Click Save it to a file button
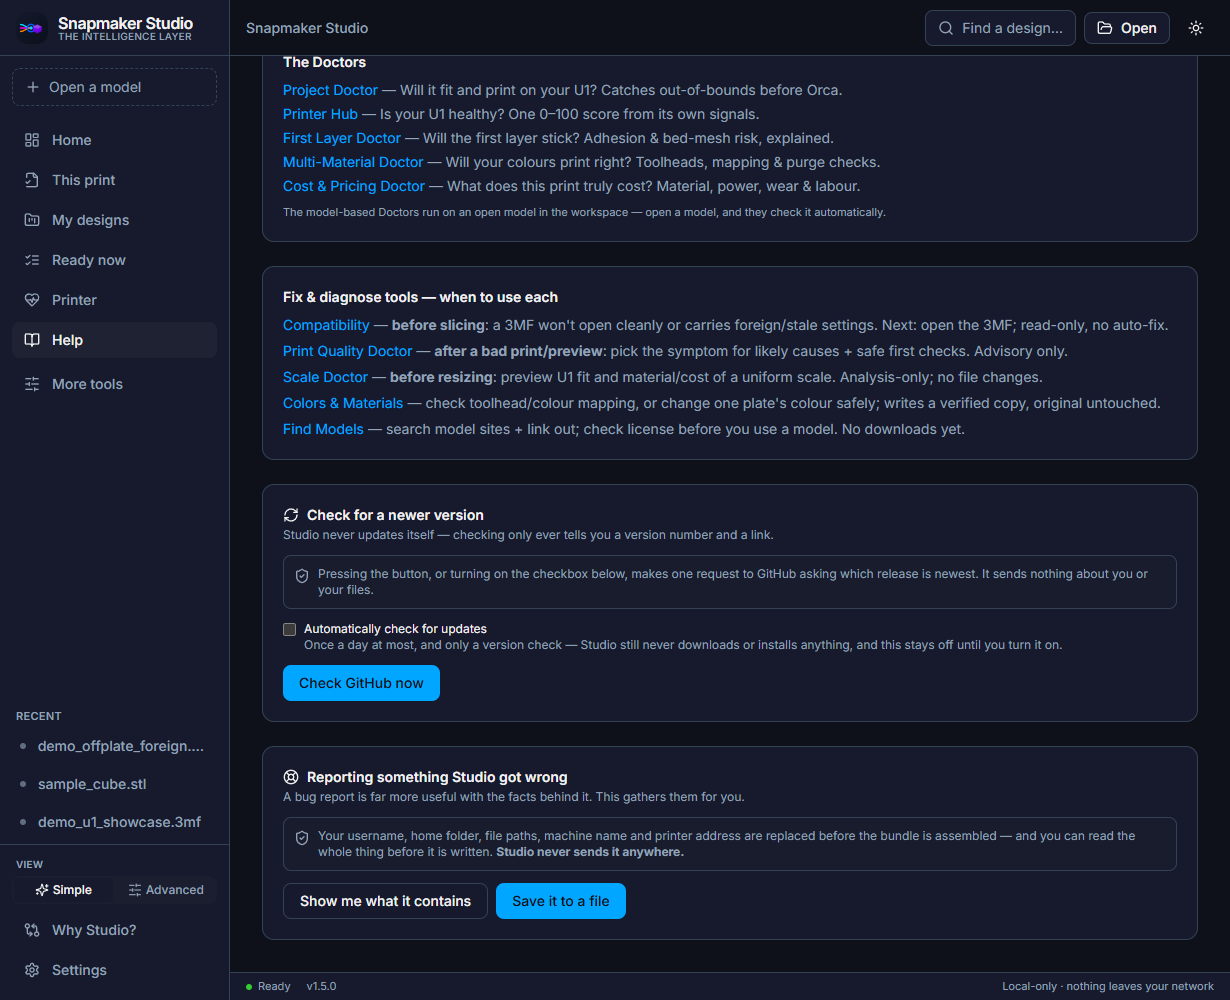The image size is (1230, 1000). (561, 901)
